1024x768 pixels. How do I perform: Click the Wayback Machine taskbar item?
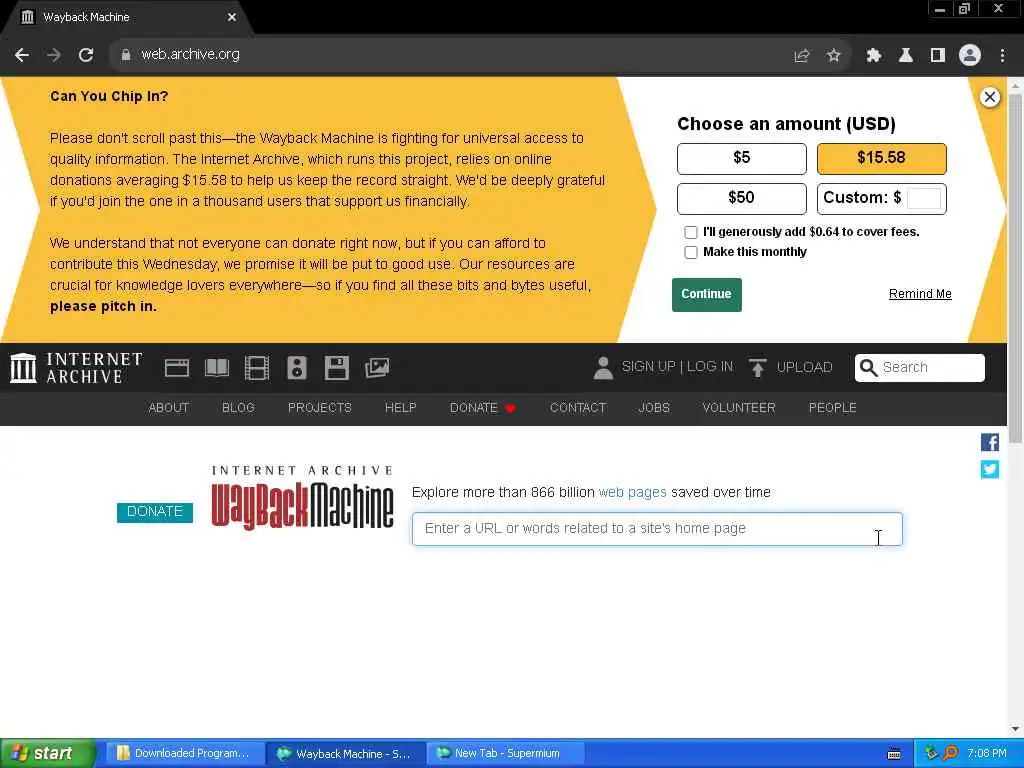pyautogui.click(x=345, y=754)
